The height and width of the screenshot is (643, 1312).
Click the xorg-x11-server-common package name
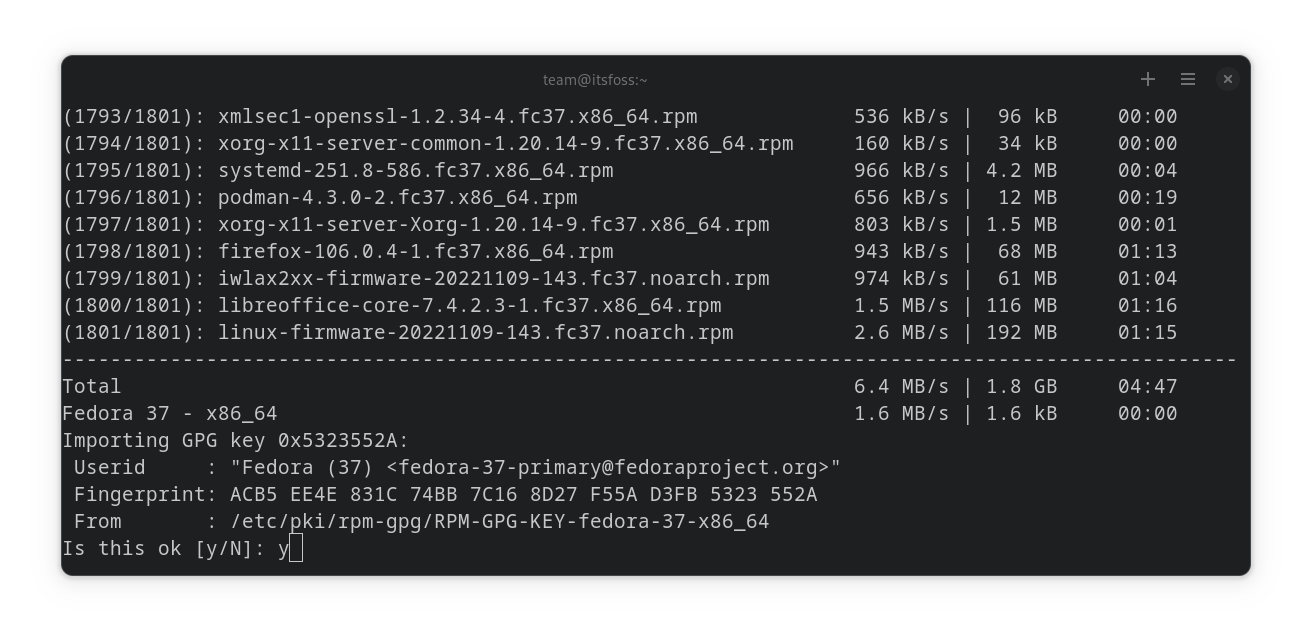(x=505, y=143)
